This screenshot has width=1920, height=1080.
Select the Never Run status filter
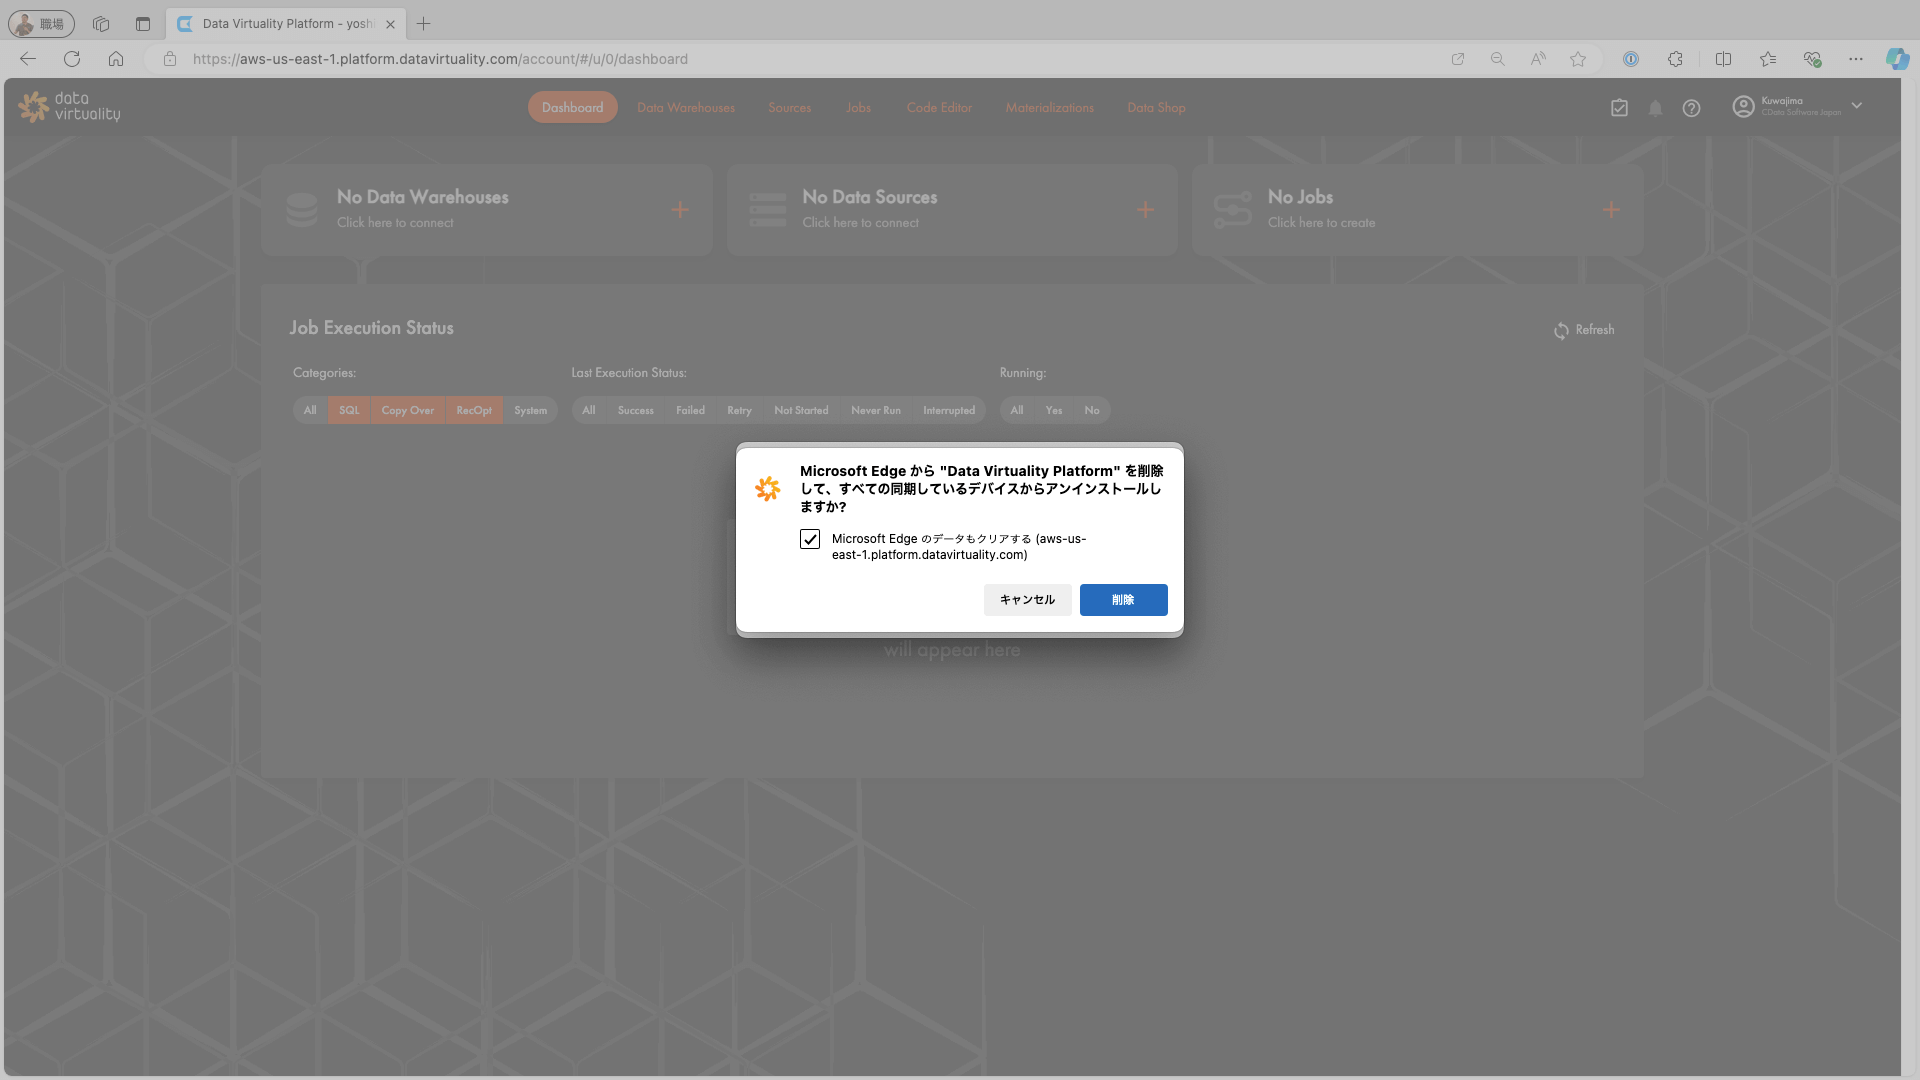[876, 411]
